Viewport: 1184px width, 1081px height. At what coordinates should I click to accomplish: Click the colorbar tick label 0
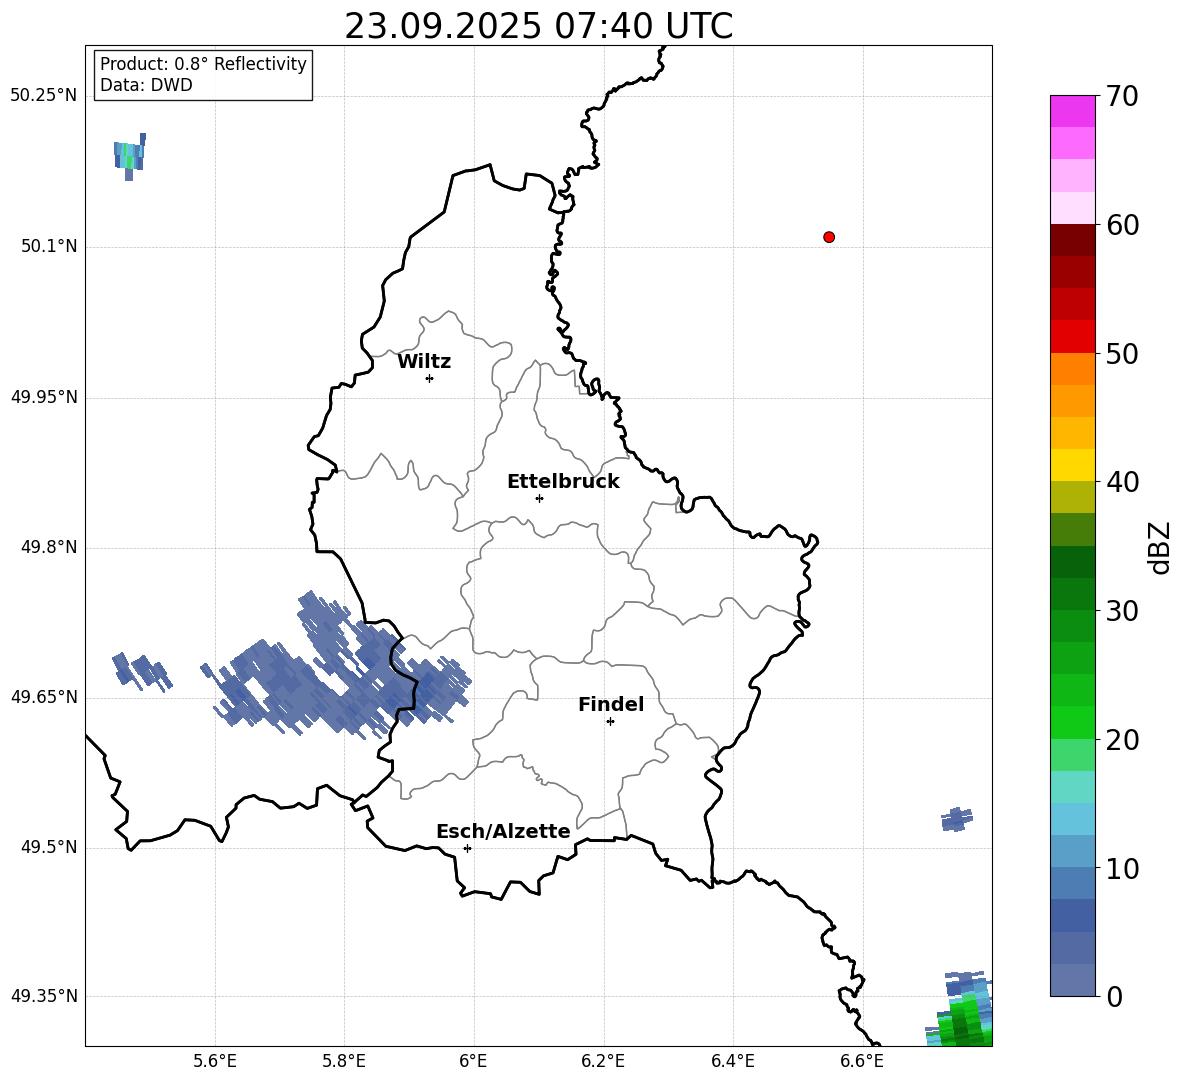coord(1114,996)
